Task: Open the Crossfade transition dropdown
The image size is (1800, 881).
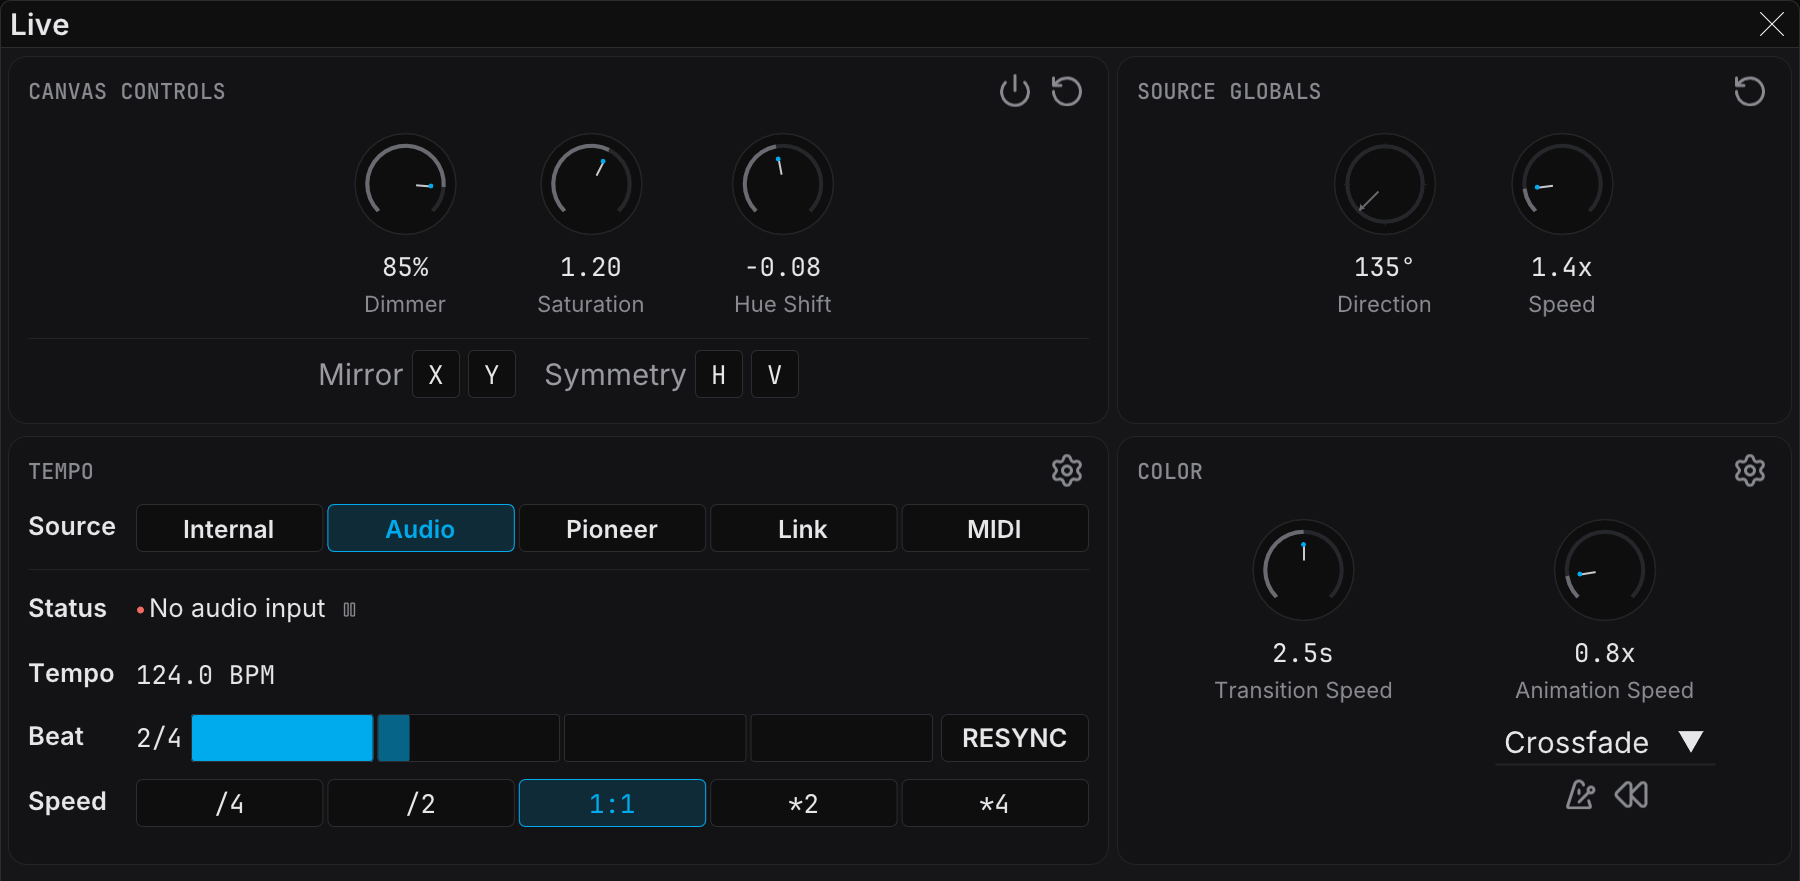Action: [1605, 742]
